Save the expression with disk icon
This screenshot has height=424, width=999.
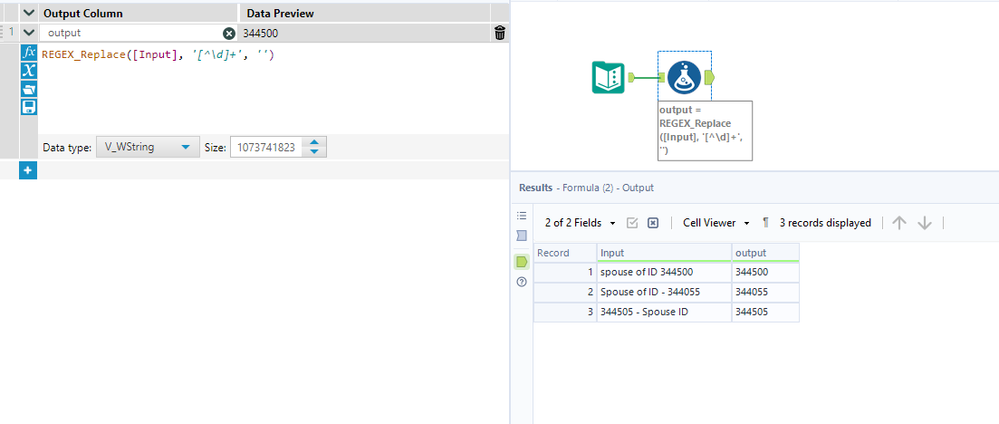pyautogui.click(x=29, y=106)
